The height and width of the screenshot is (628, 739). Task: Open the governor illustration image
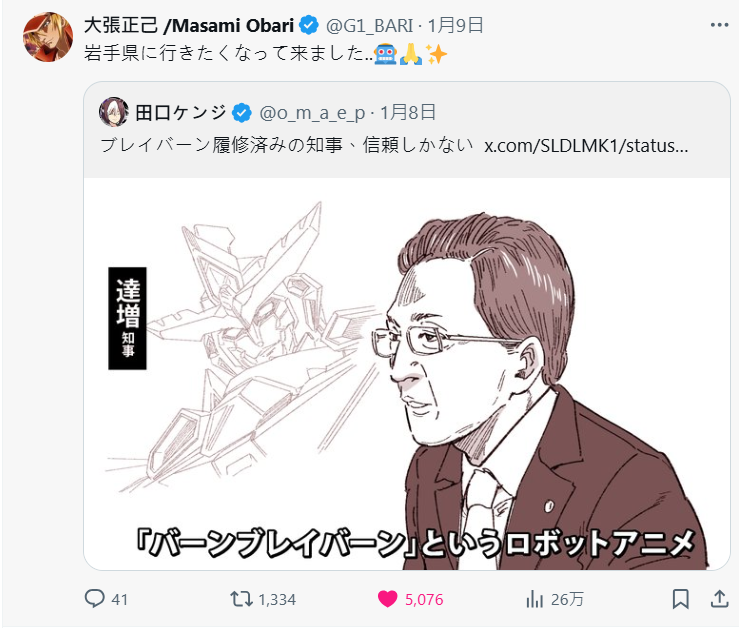point(407,373)
